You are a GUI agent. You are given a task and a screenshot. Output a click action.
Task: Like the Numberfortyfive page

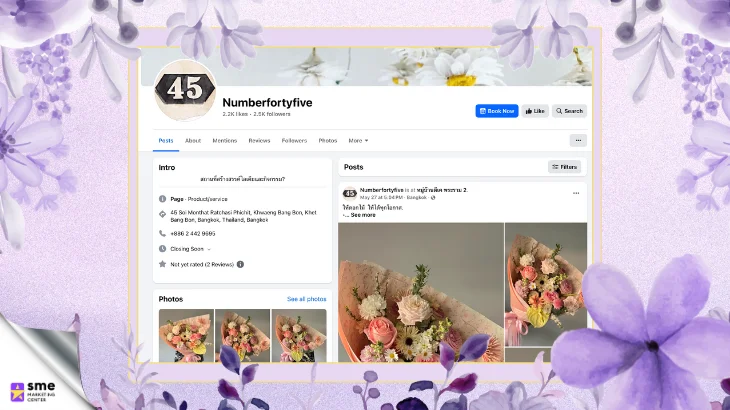point(535,111)
